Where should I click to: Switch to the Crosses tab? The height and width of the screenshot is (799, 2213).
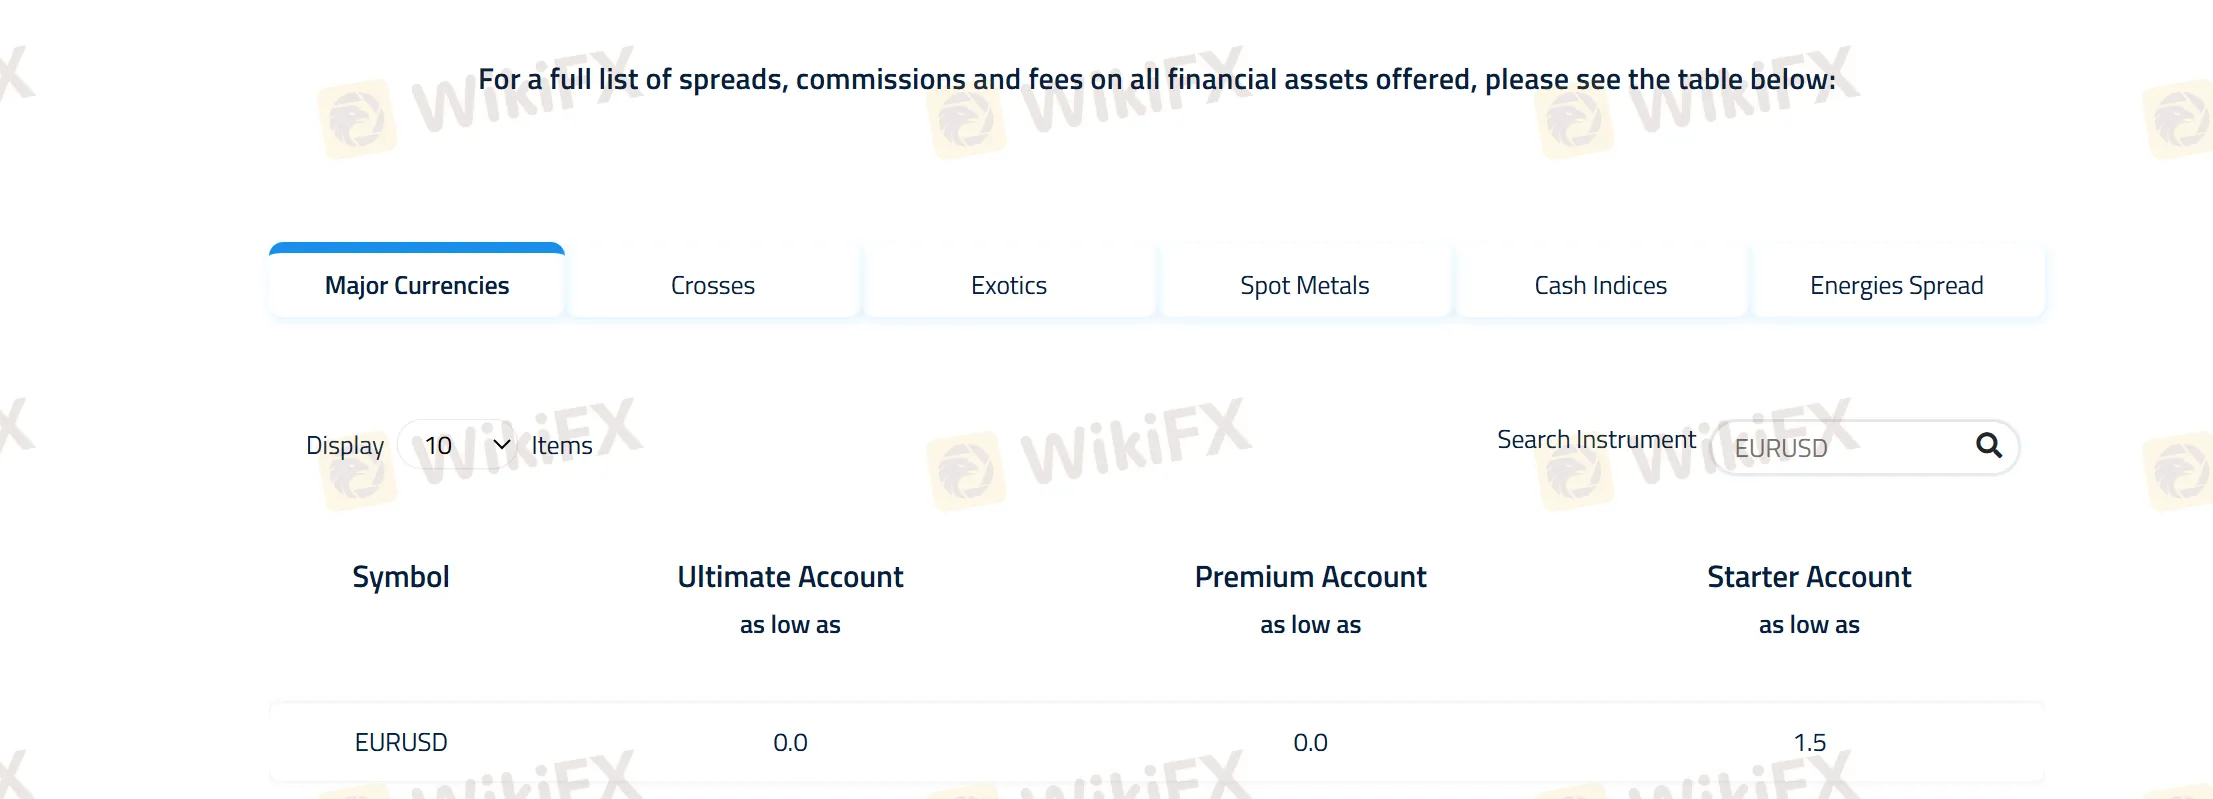(x=713, y=286)
